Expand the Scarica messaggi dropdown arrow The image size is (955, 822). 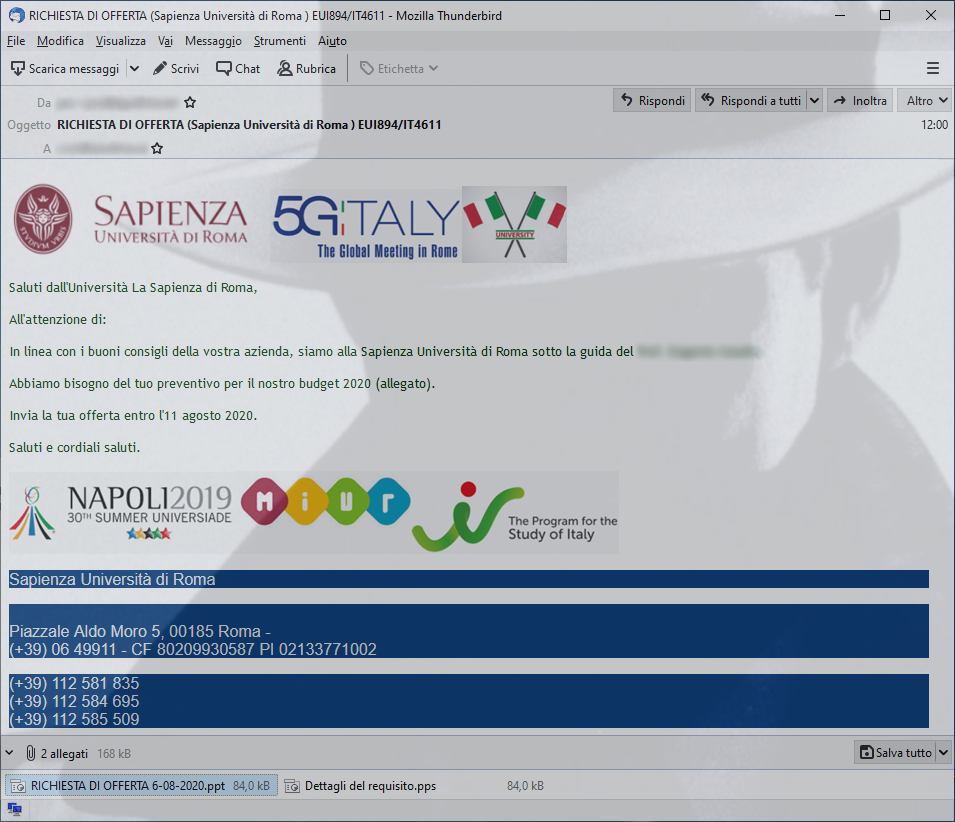click(135, 68)
